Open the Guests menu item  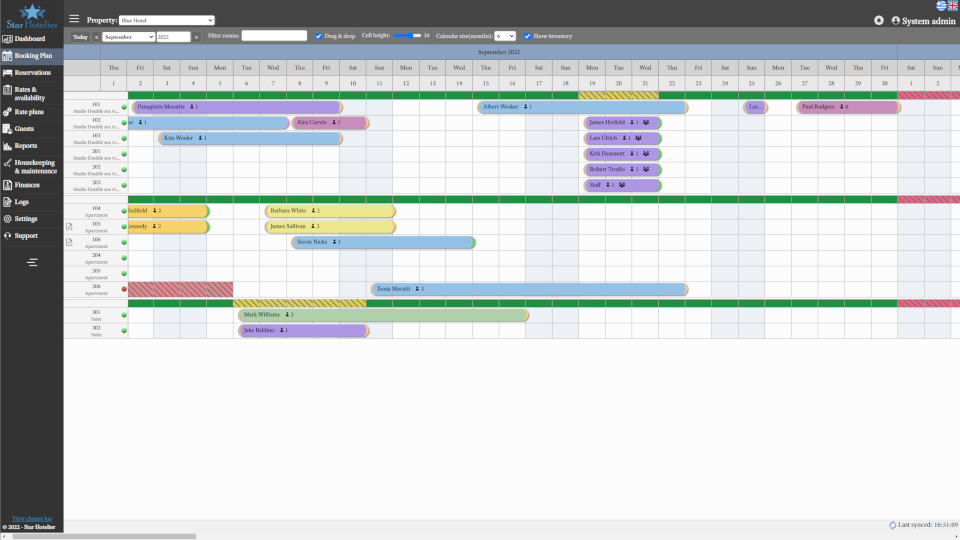(32, 129)
